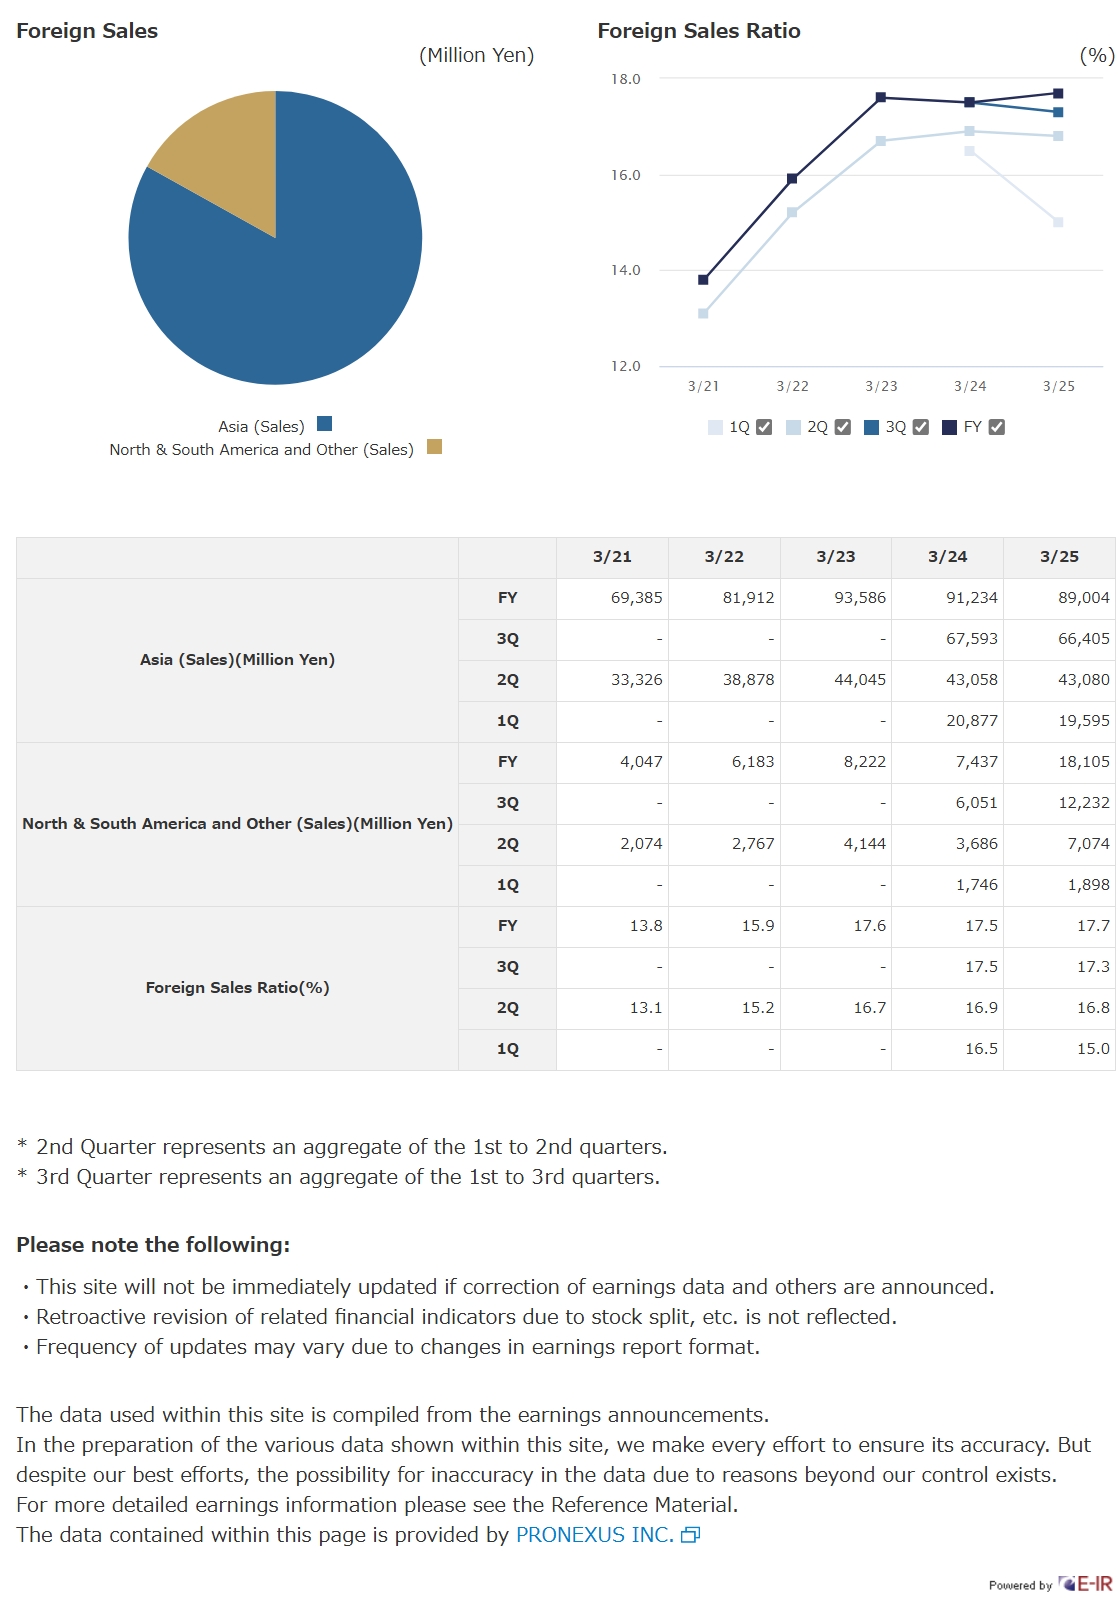Click the 2Q data point for 3/23

tap(881, 141)
